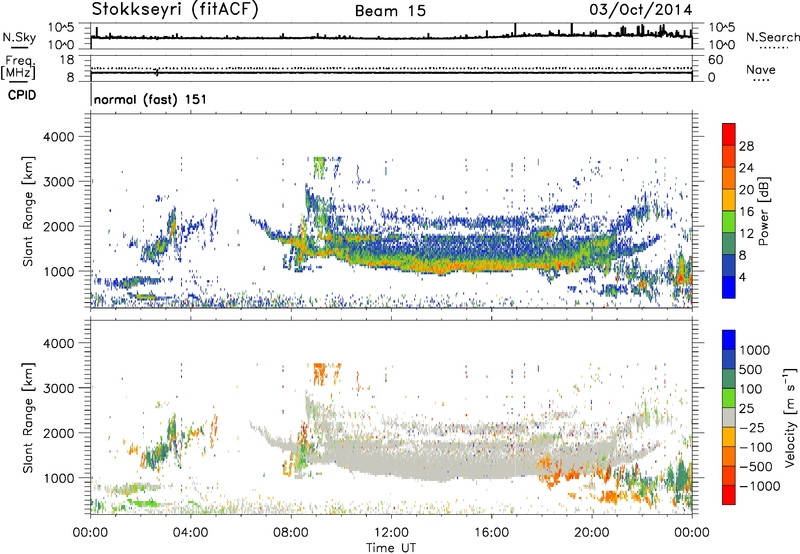Screen dimensions: 800x554
Task: Select the 'CPID' row label
Action: (22, 95)
